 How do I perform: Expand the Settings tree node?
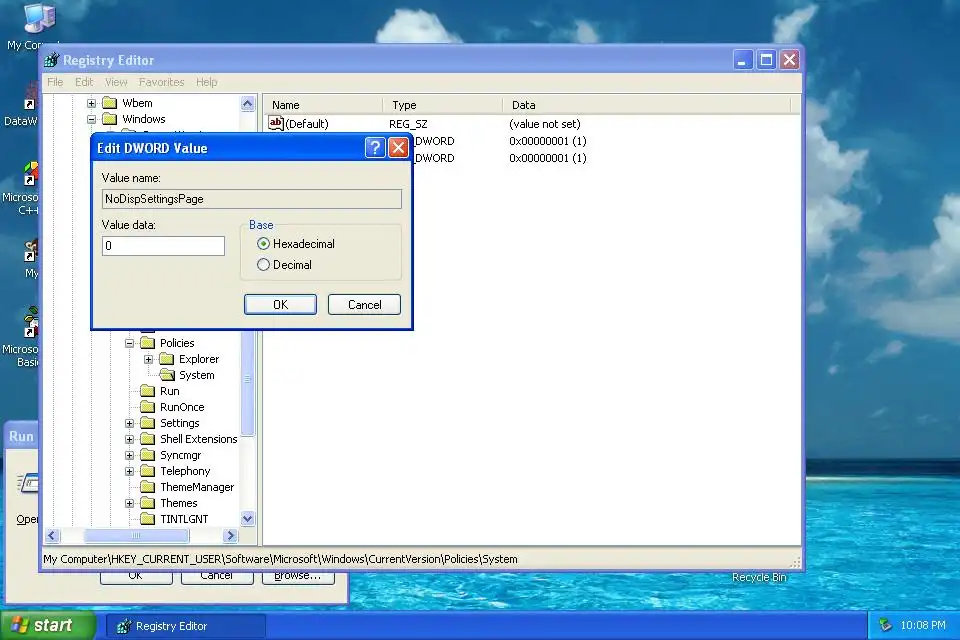pos(129,423)
